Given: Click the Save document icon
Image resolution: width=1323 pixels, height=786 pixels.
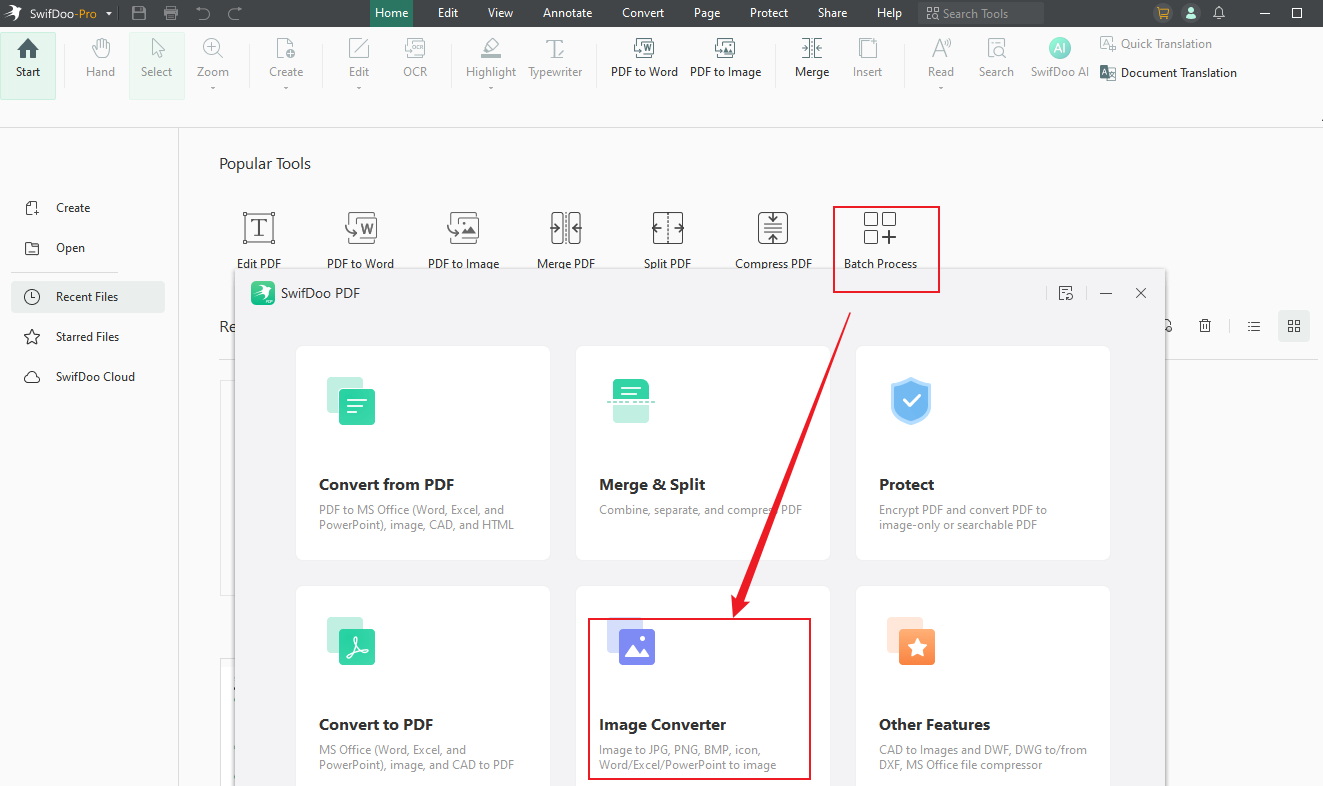Looking at the screenshot, I should [x=138, y=13].
